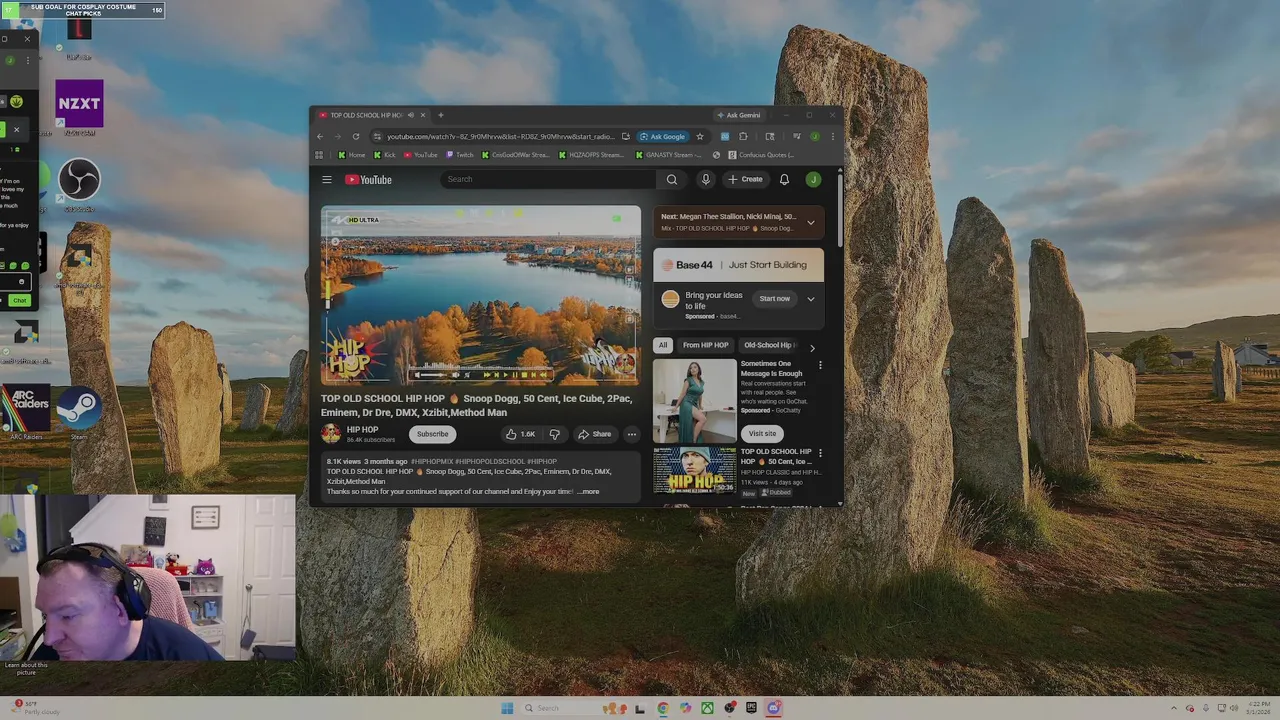Go forward in Chrome
The height and width of the screenshot is (720, 1280).
tap(338, 136)
